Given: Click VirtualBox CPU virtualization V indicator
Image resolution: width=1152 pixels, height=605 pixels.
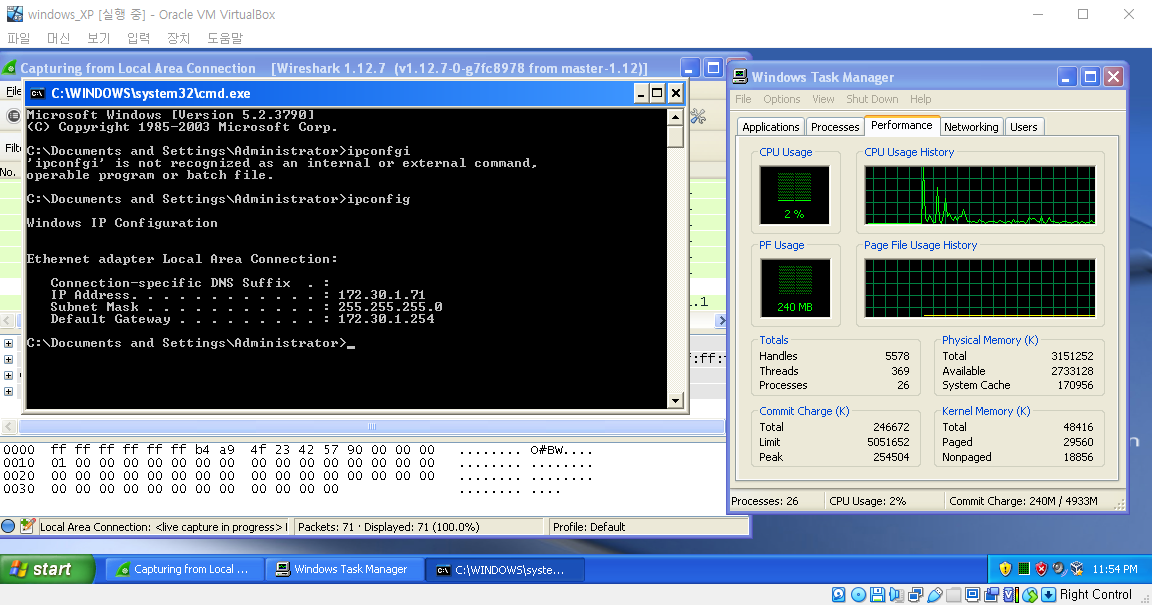Looking at the screenshot, I should 1011,595.
